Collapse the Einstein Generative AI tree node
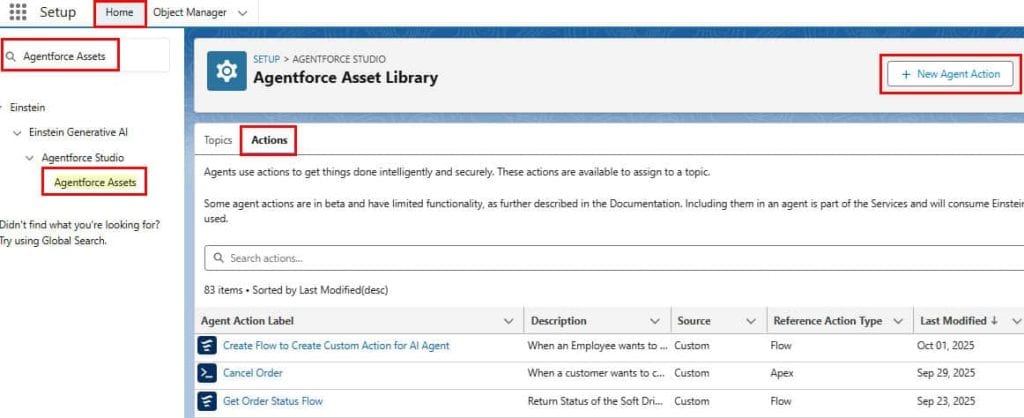 click(17, 133)
